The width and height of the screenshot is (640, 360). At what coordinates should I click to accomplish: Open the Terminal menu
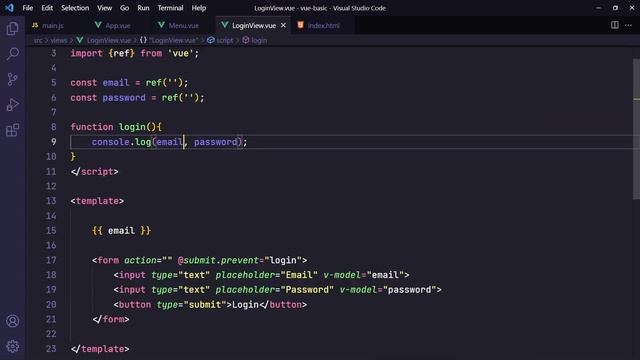(x=170, y=8)
